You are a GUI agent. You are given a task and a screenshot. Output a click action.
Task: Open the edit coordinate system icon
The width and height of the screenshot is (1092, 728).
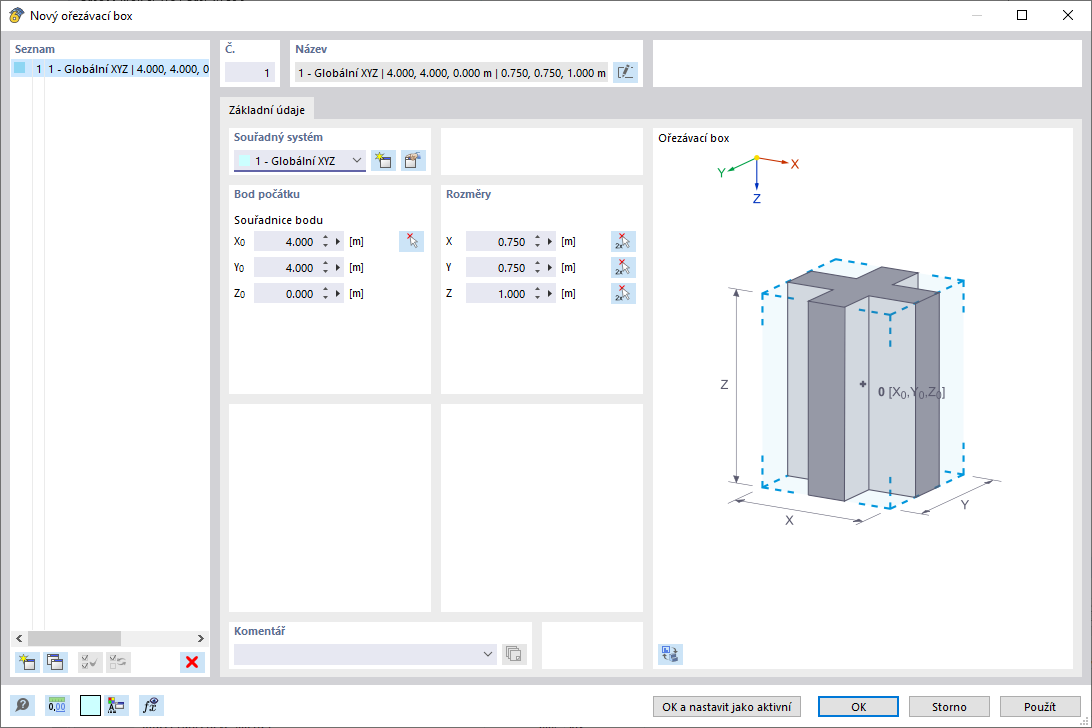click(x=413, y=161)
